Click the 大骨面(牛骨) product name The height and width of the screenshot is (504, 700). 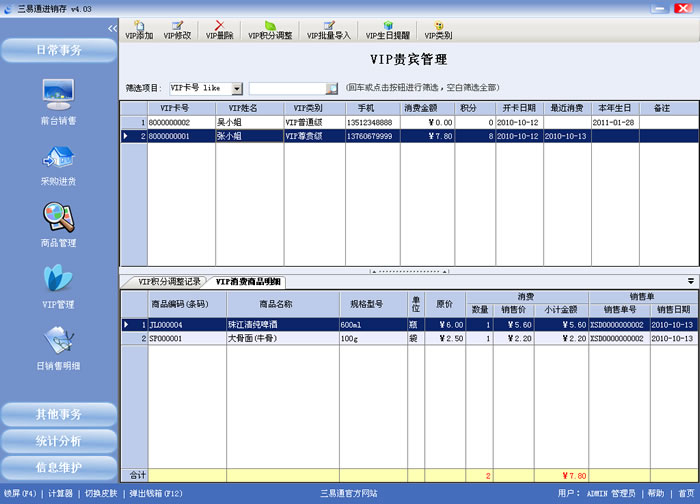(x=283, y=338)
